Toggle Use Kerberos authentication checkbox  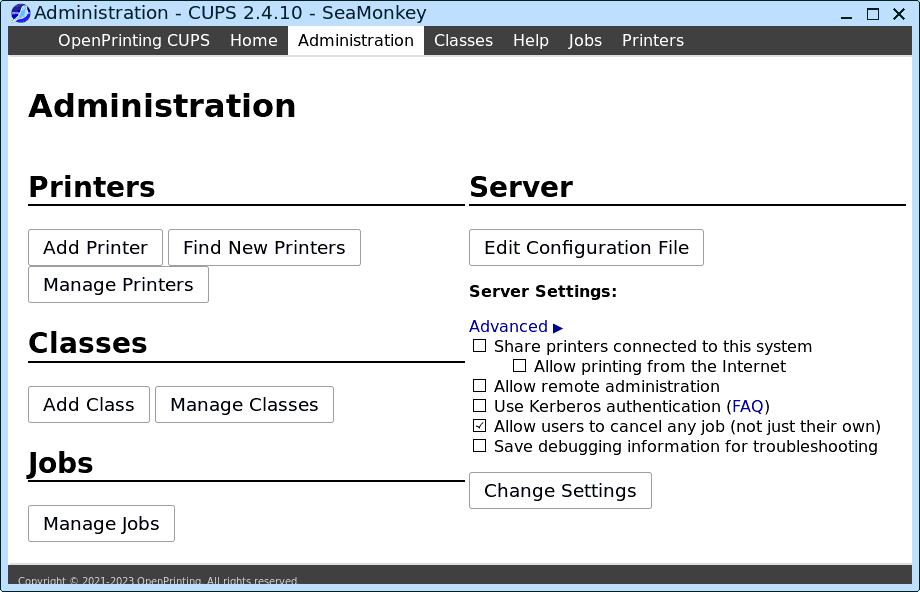(x=479, y=405)
